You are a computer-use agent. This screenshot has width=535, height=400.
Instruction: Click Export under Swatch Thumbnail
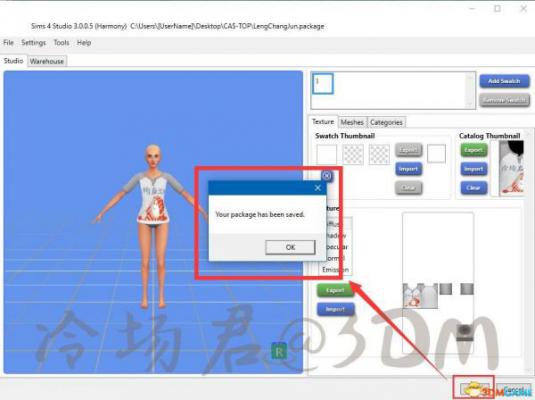(x=408, y=150)
